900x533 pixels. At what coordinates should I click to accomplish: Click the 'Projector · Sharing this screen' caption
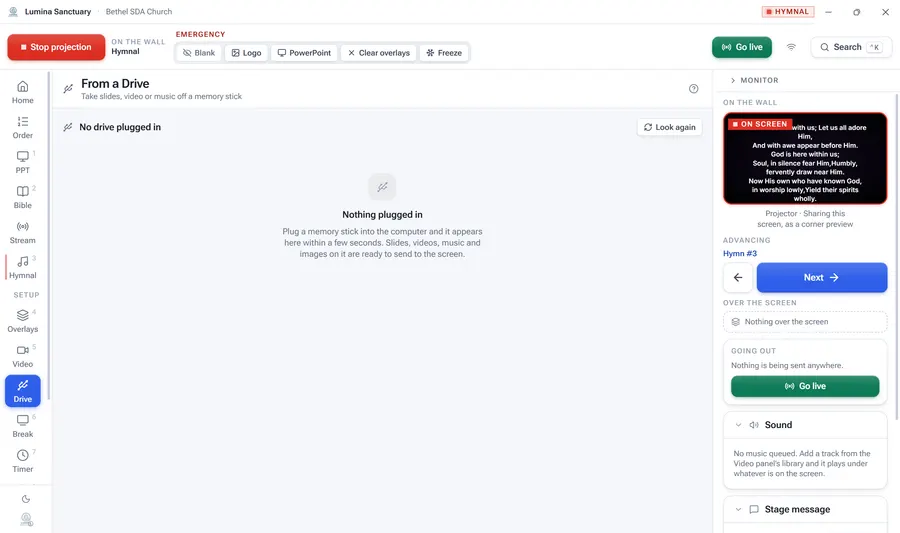tap(805, 219)
